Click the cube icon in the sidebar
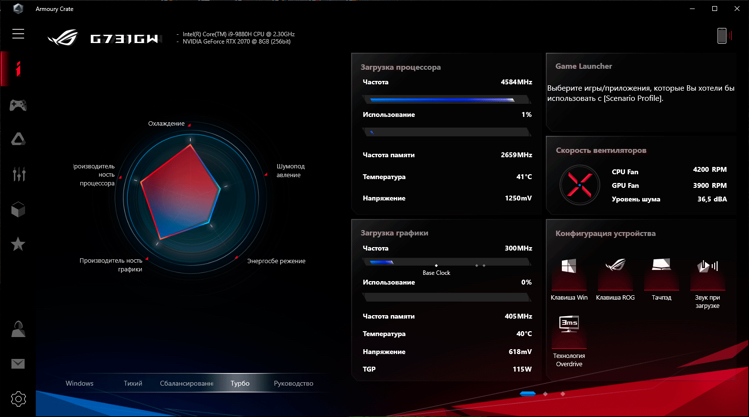This screenshot has height=417, width=749. 18,210
